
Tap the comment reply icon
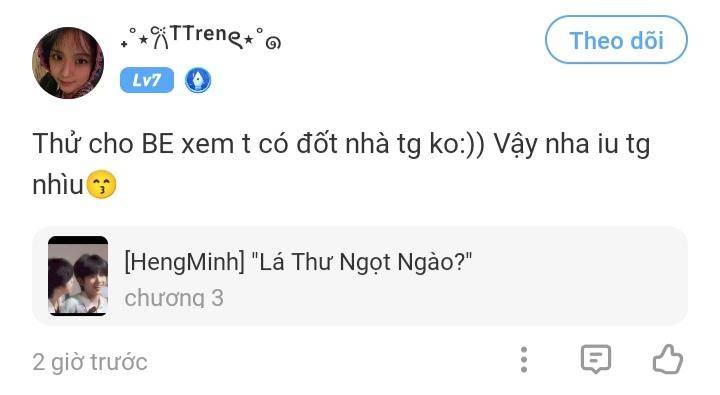click(596, 359)
